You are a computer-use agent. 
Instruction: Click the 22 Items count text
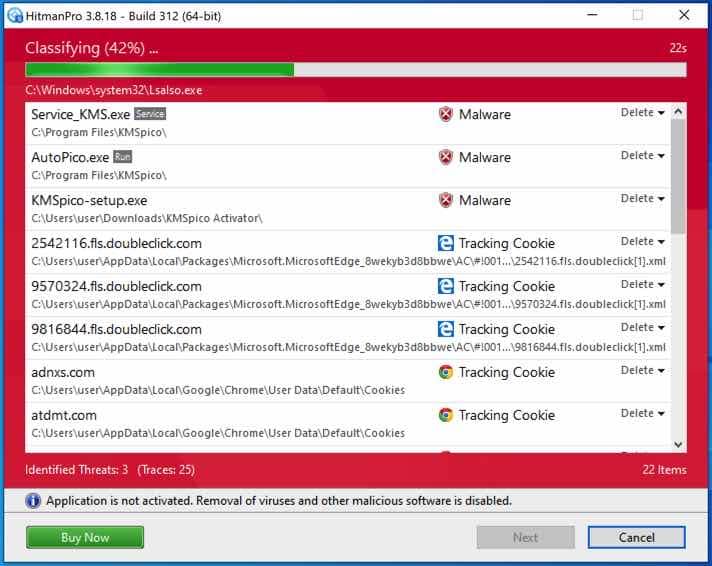664,470
